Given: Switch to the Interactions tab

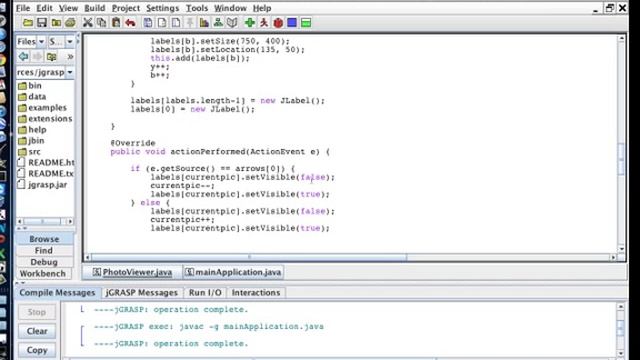Looking at the screenshot, I should point(256,293).
